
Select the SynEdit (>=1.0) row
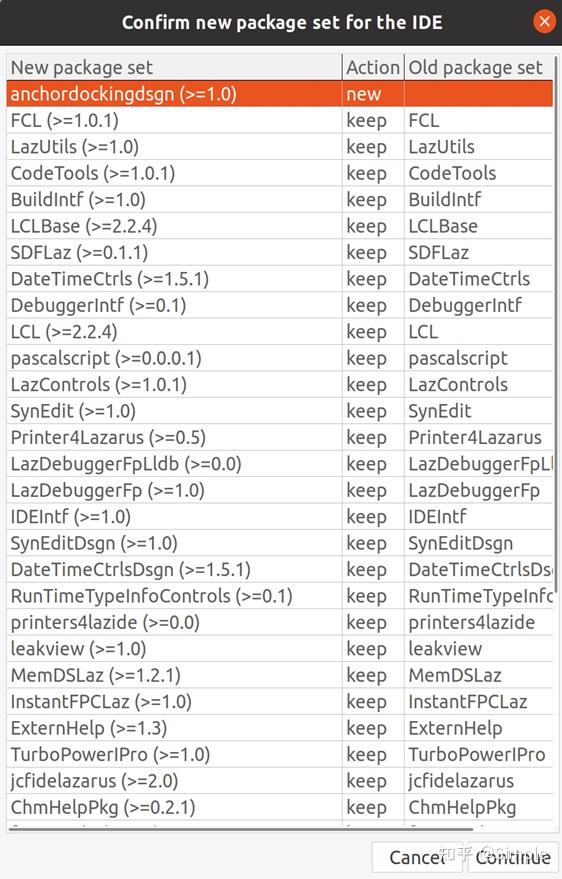(280, 411)
